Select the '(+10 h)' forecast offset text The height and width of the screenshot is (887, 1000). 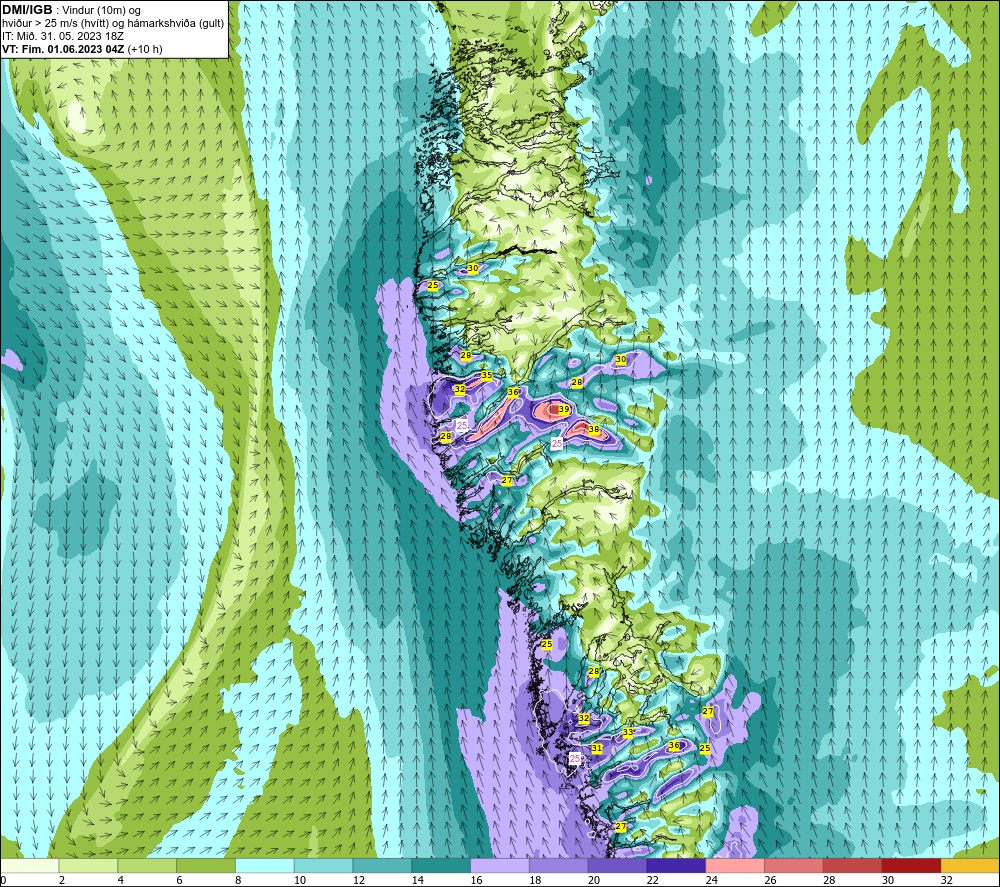coord(145,49)
